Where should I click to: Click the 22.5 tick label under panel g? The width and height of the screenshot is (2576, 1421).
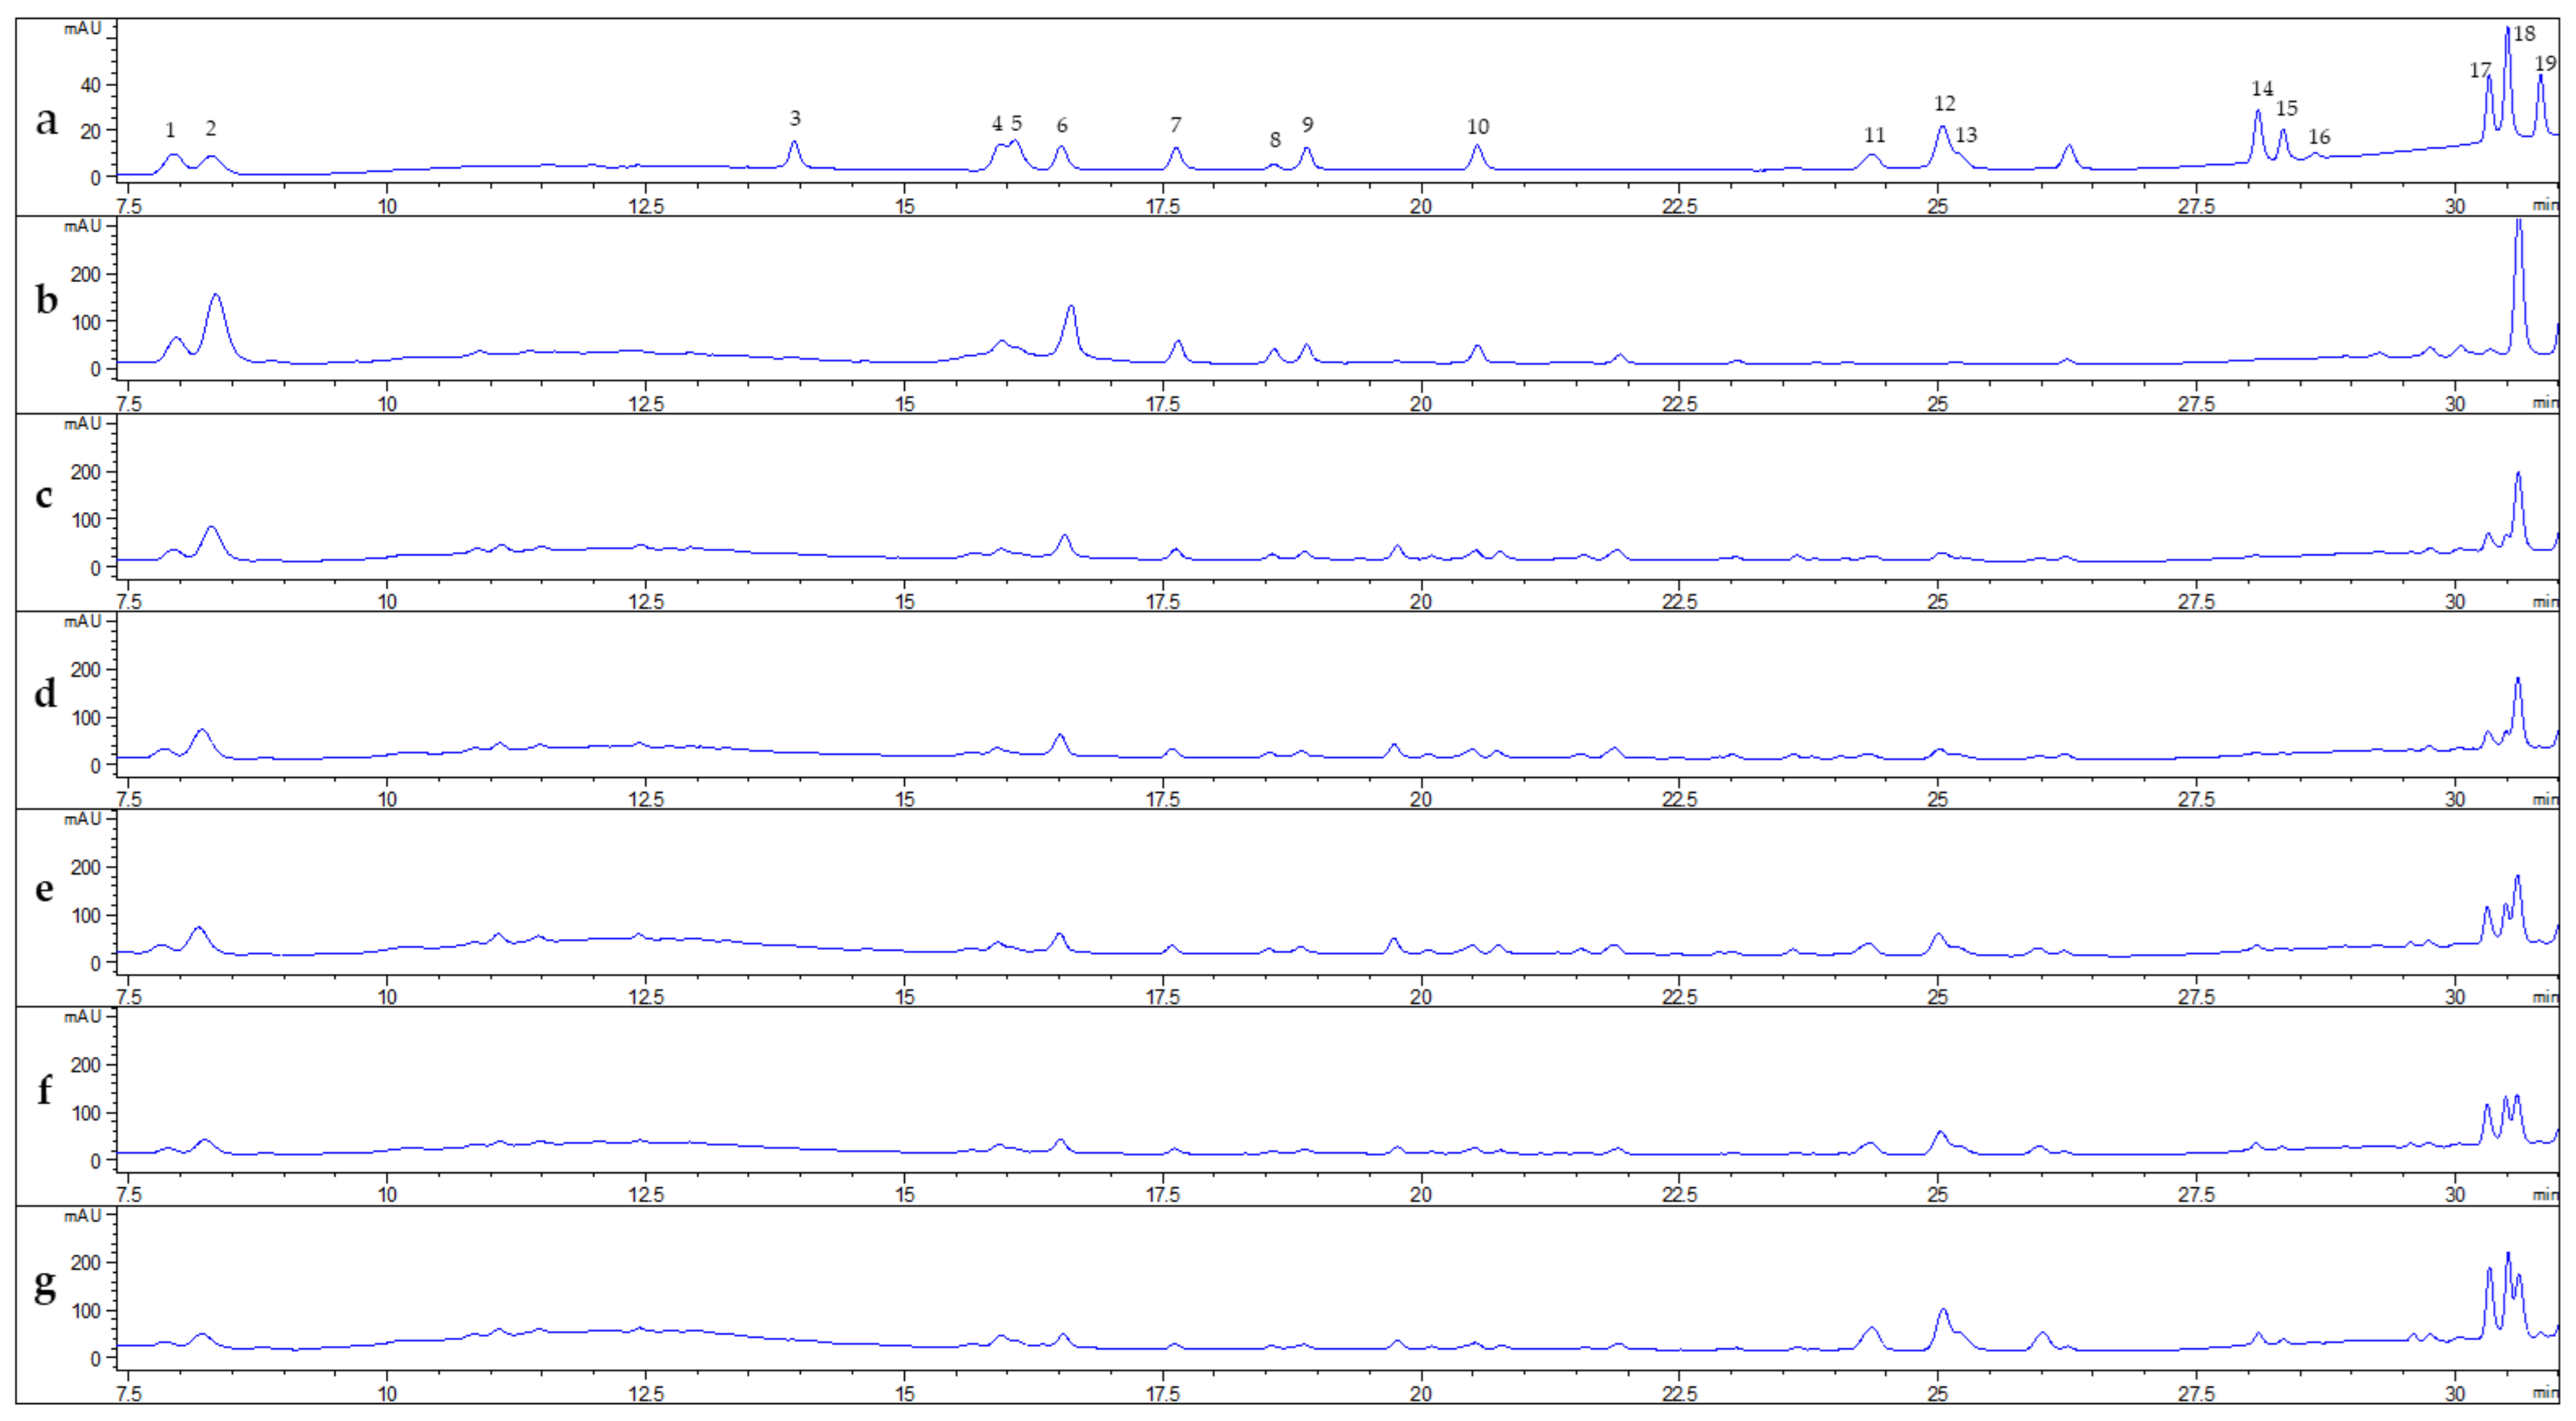(x=1679, y=1394)
